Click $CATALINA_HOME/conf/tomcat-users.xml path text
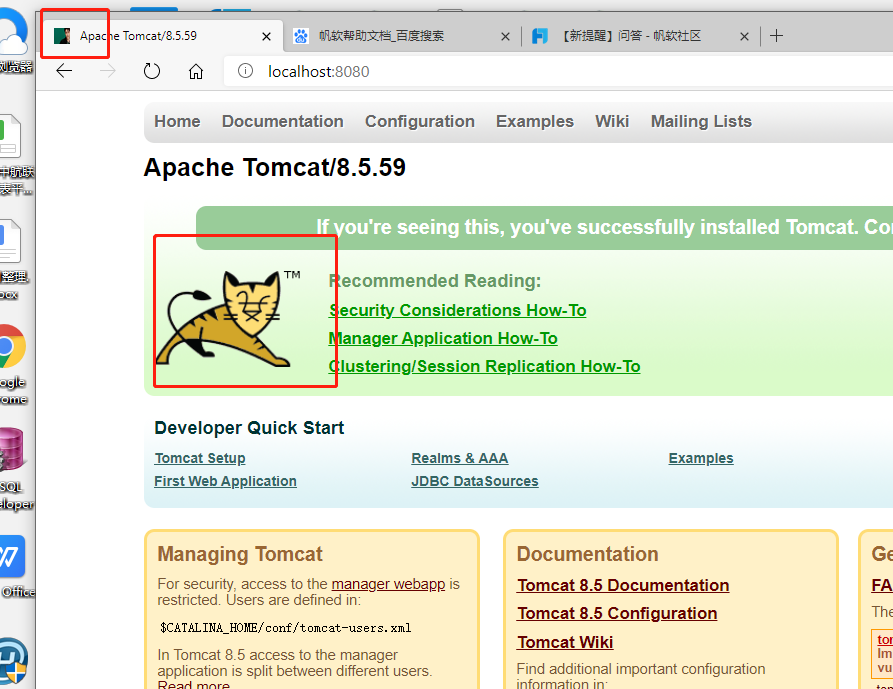 [x=285, y=628]
